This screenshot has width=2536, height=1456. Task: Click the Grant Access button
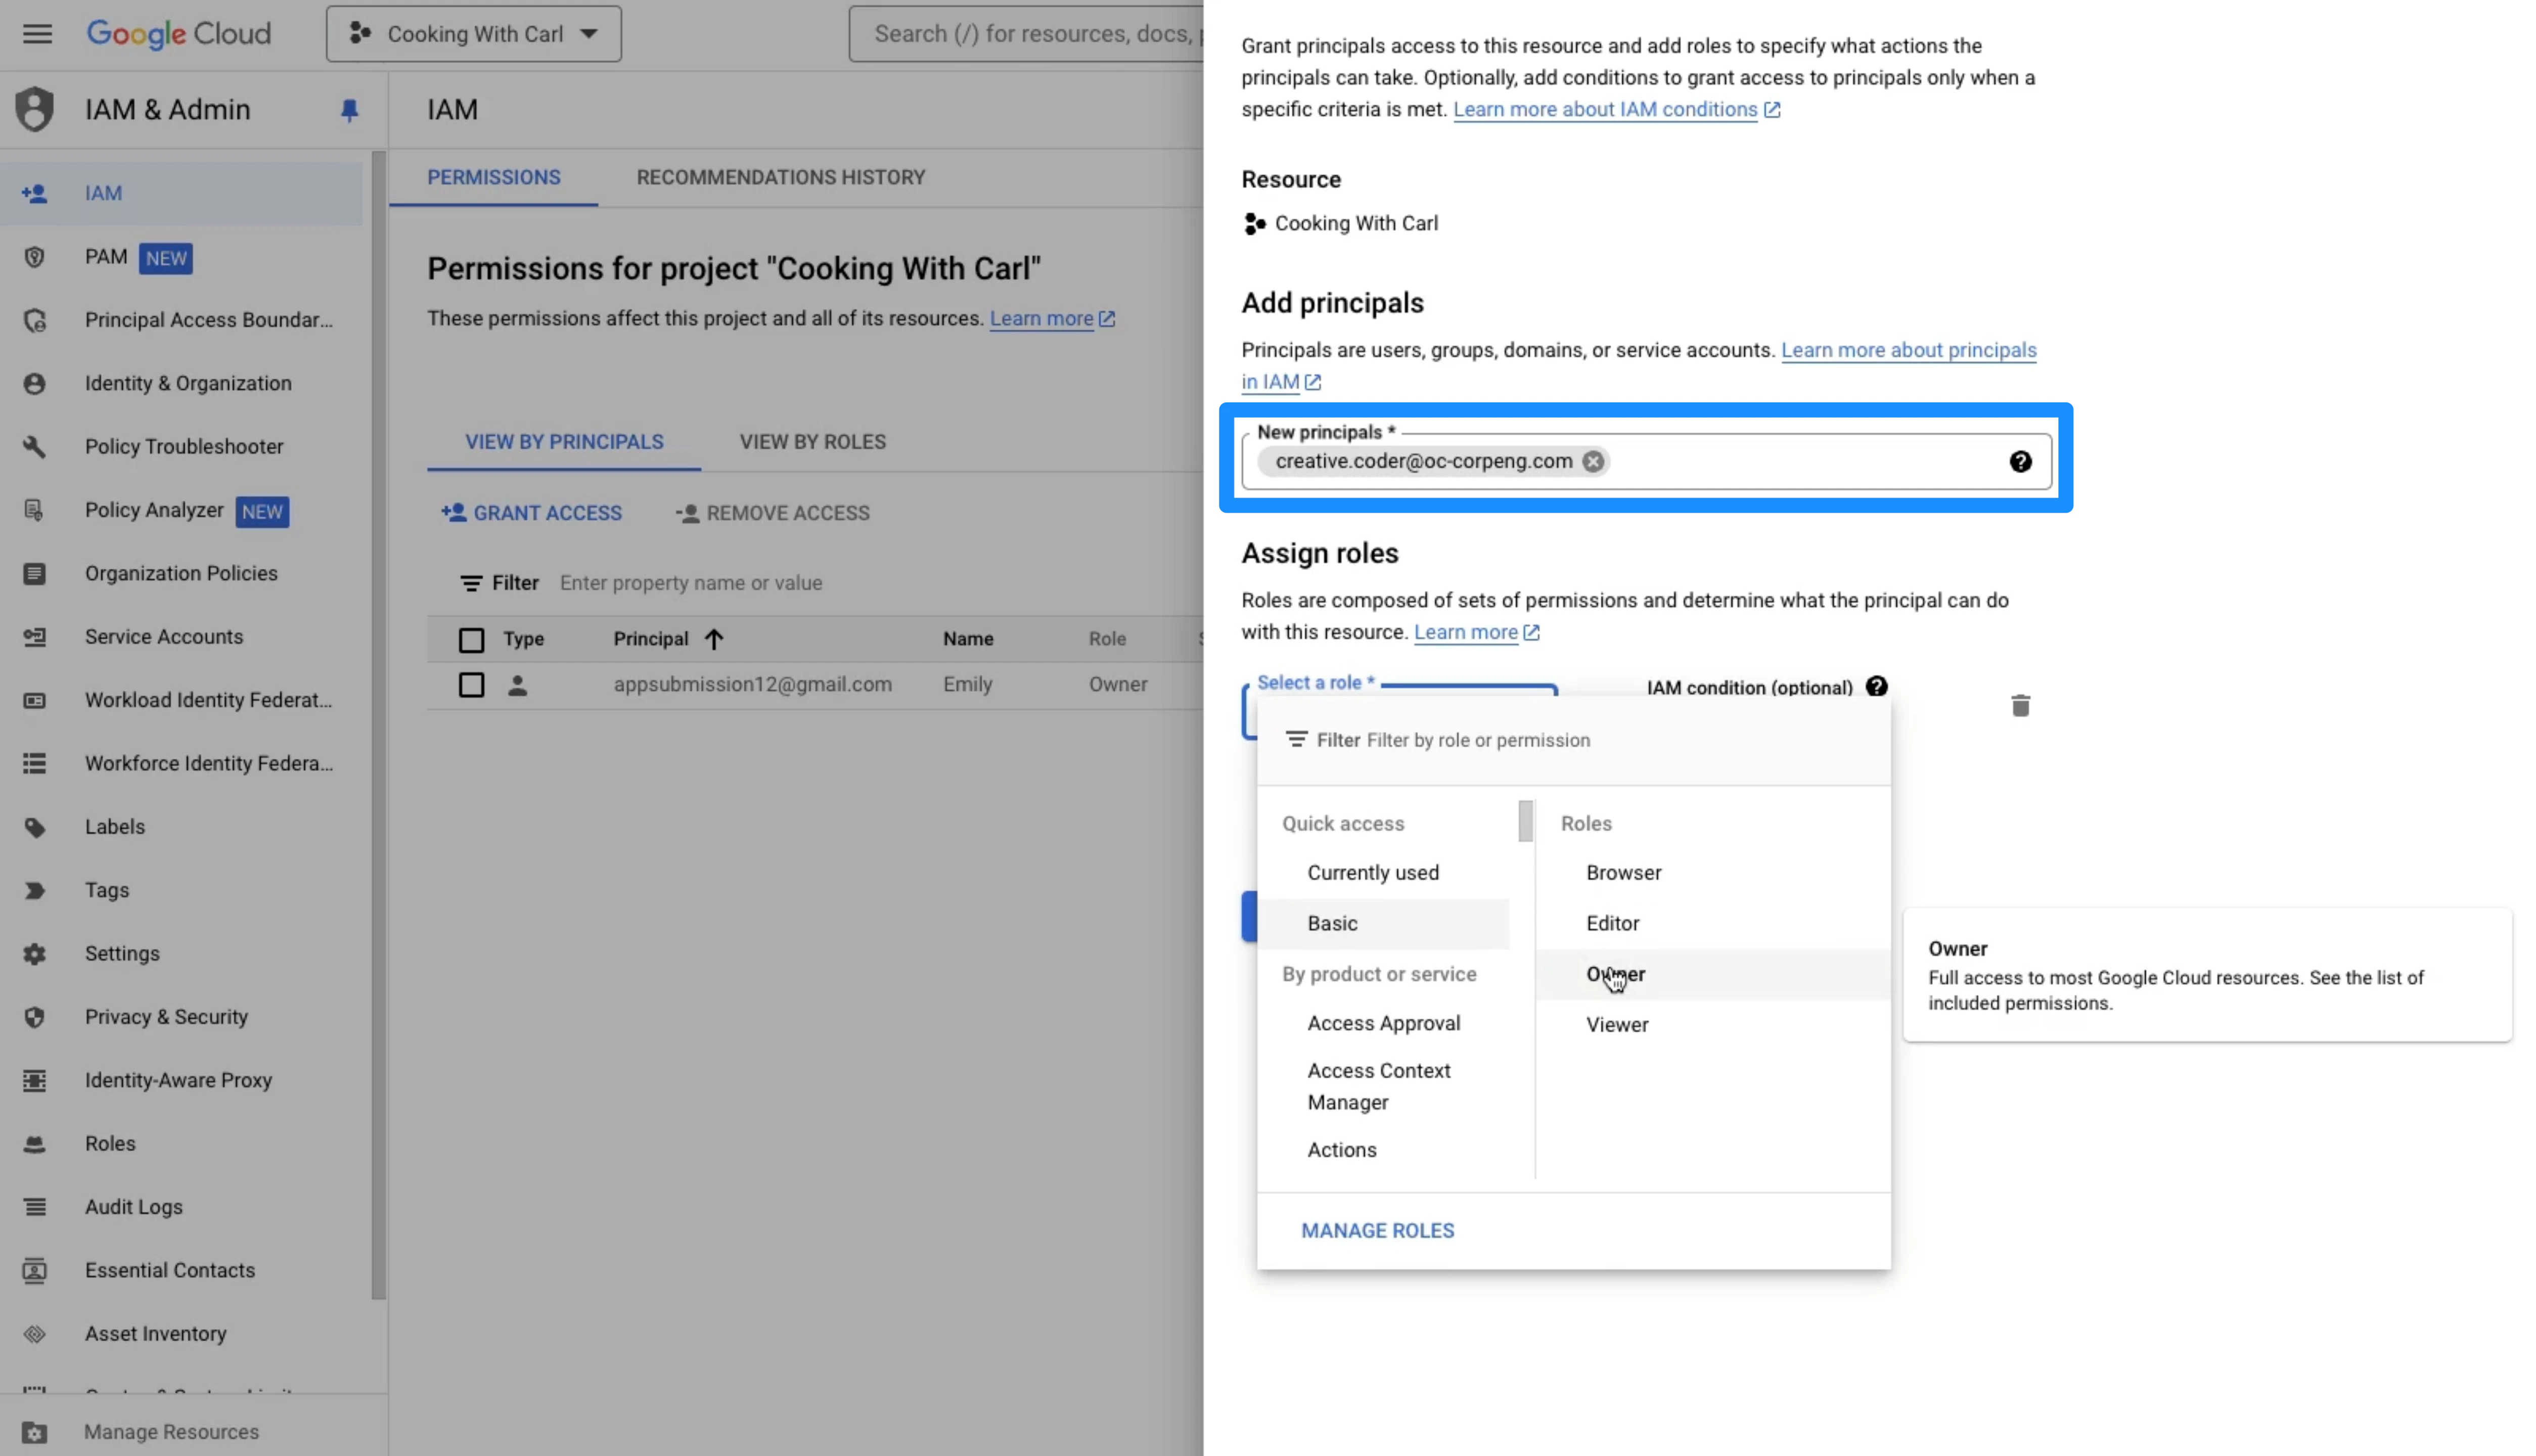click(x=532, y=512)
